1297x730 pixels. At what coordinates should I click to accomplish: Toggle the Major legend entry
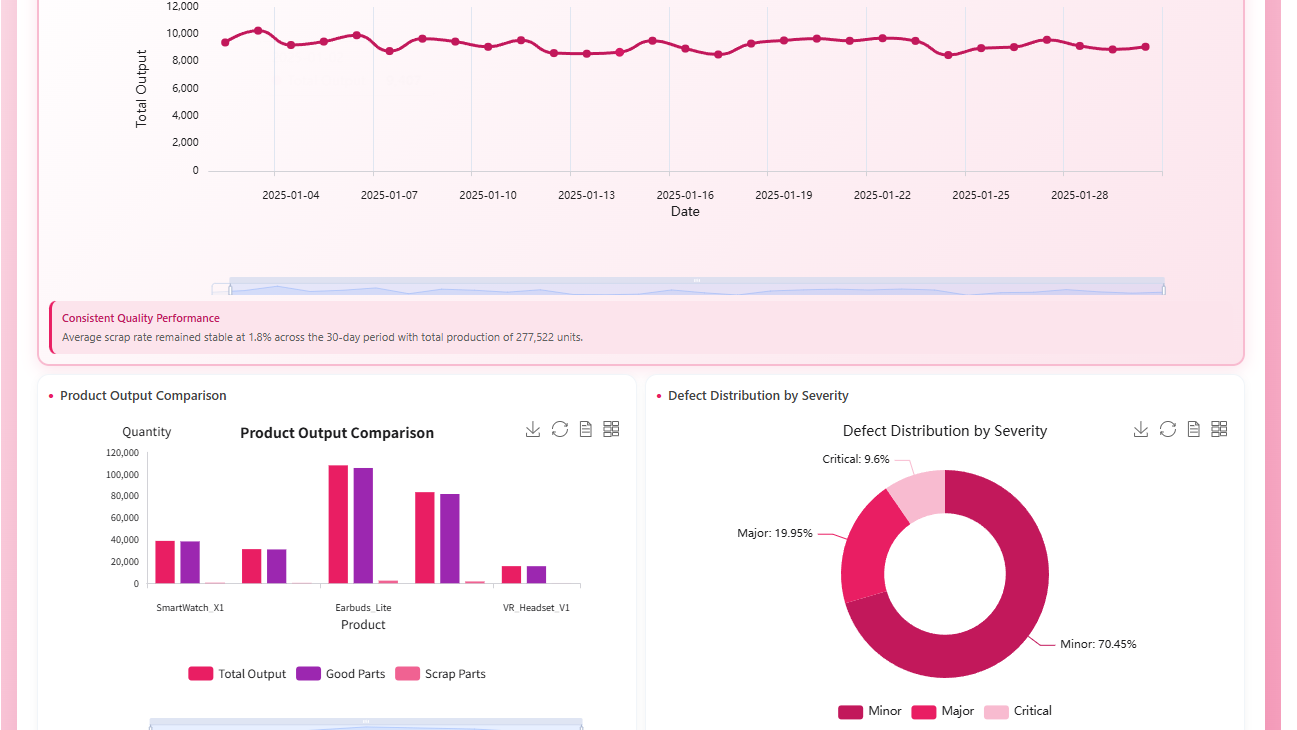[943, 712]
